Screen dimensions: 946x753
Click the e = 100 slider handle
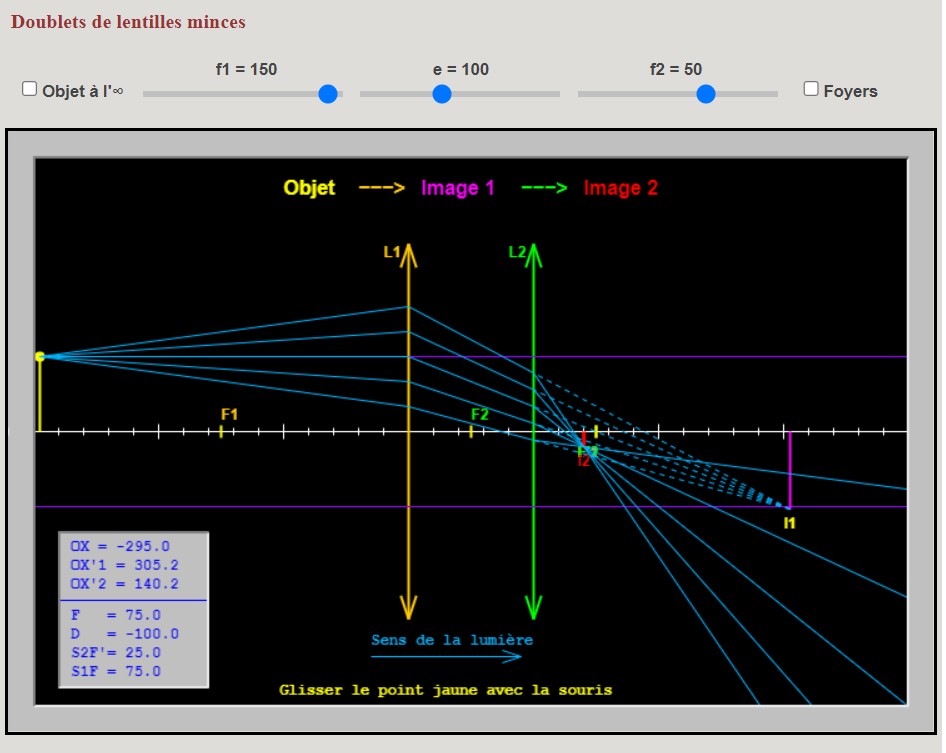point(442,94)
